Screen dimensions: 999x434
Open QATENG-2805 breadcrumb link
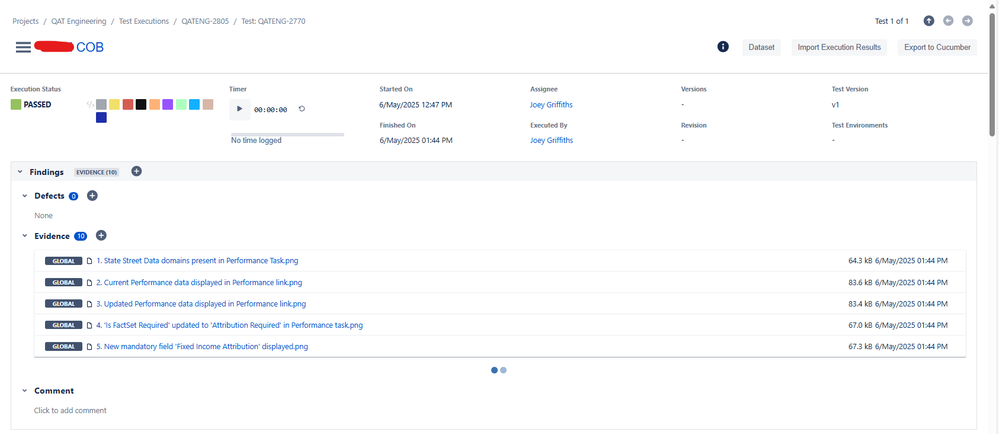[205, 21]
